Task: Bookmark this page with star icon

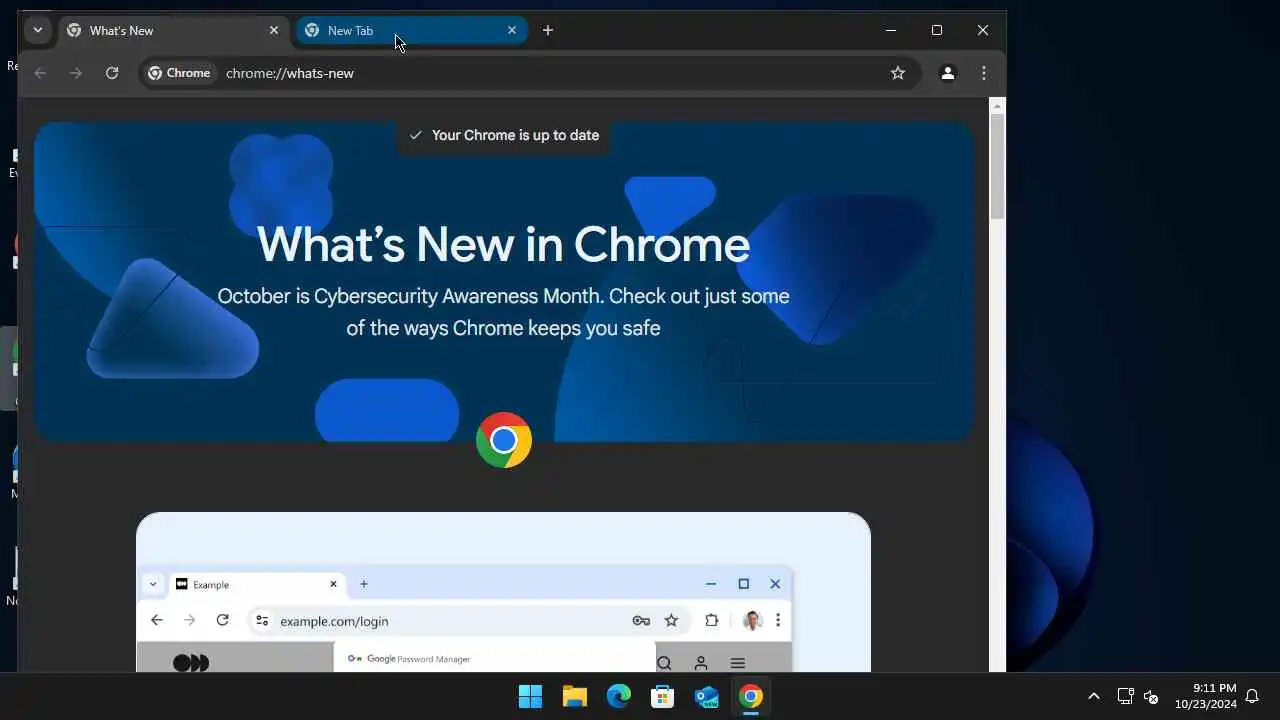Action: 898,73
